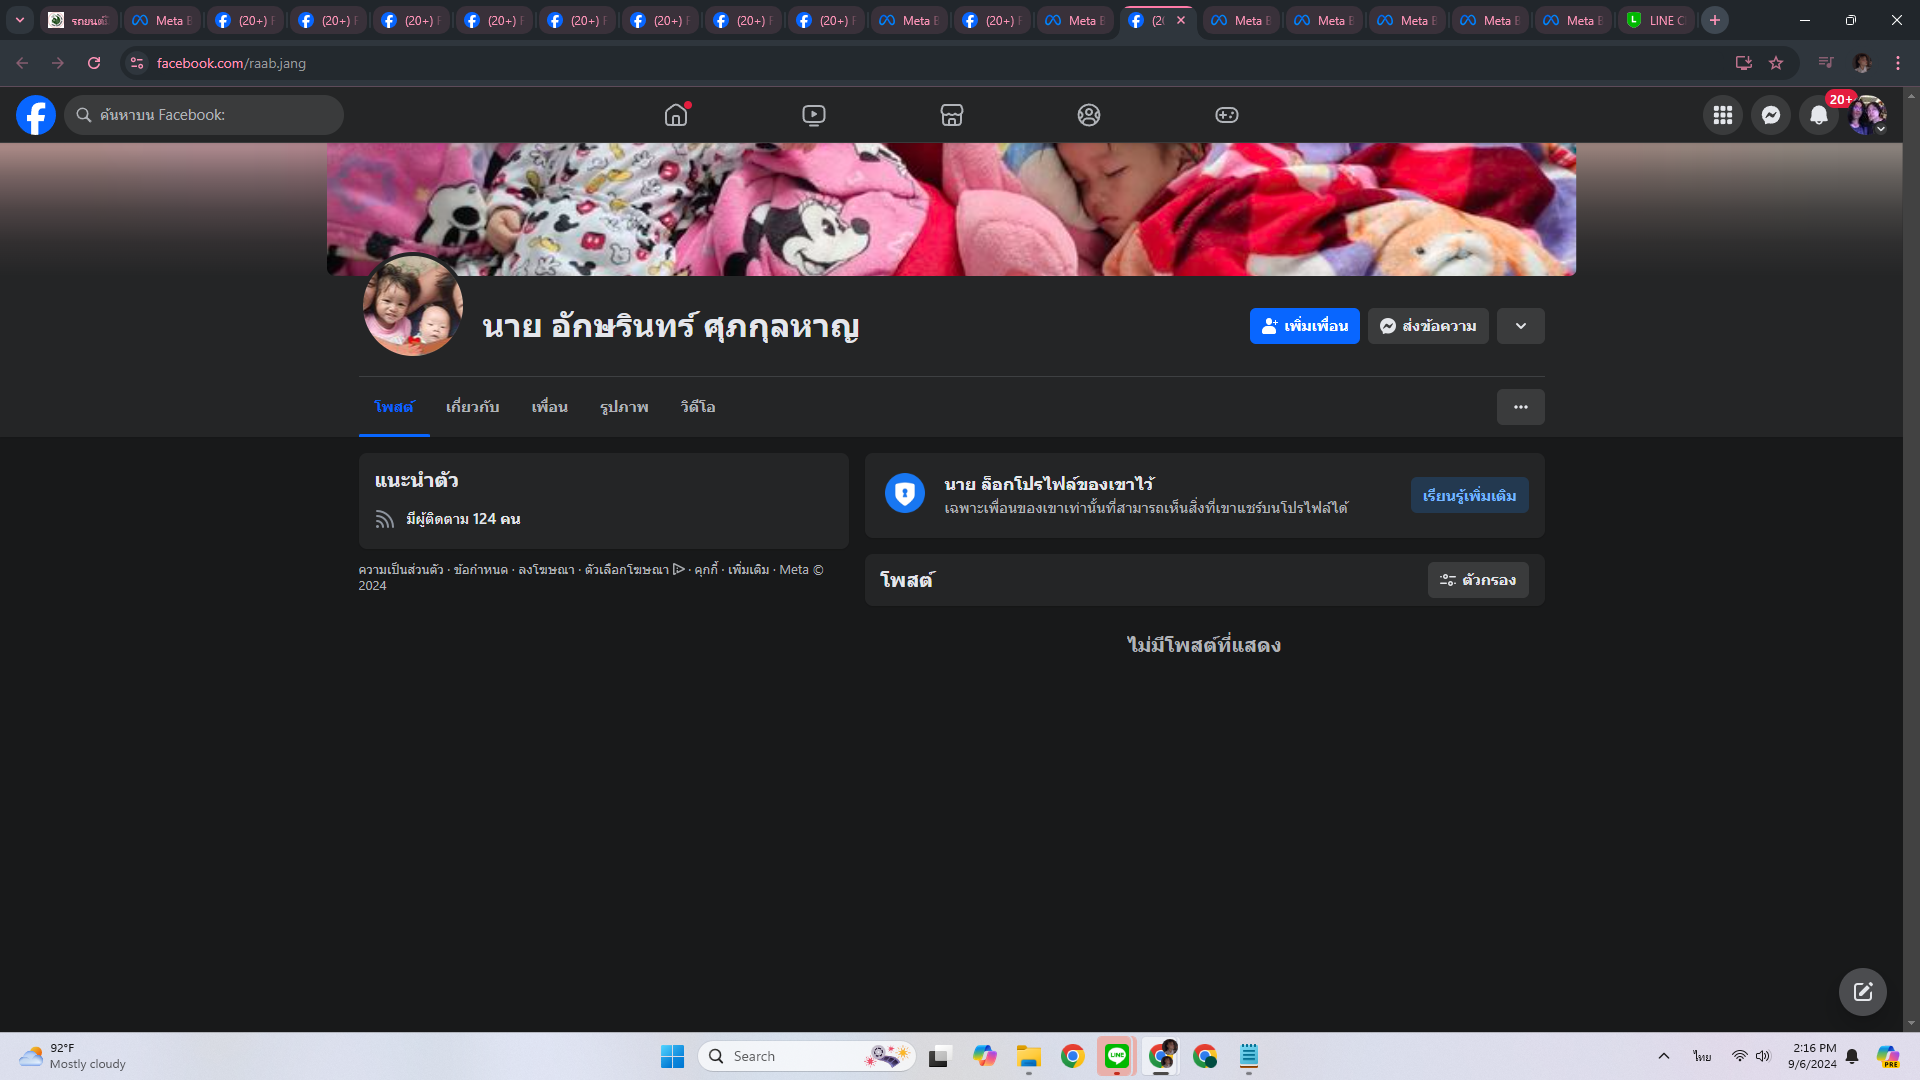Open the Facebook Watch video icon
Screen dimensions: 1920x1080
pyautogui.click(x=814, y=115)
